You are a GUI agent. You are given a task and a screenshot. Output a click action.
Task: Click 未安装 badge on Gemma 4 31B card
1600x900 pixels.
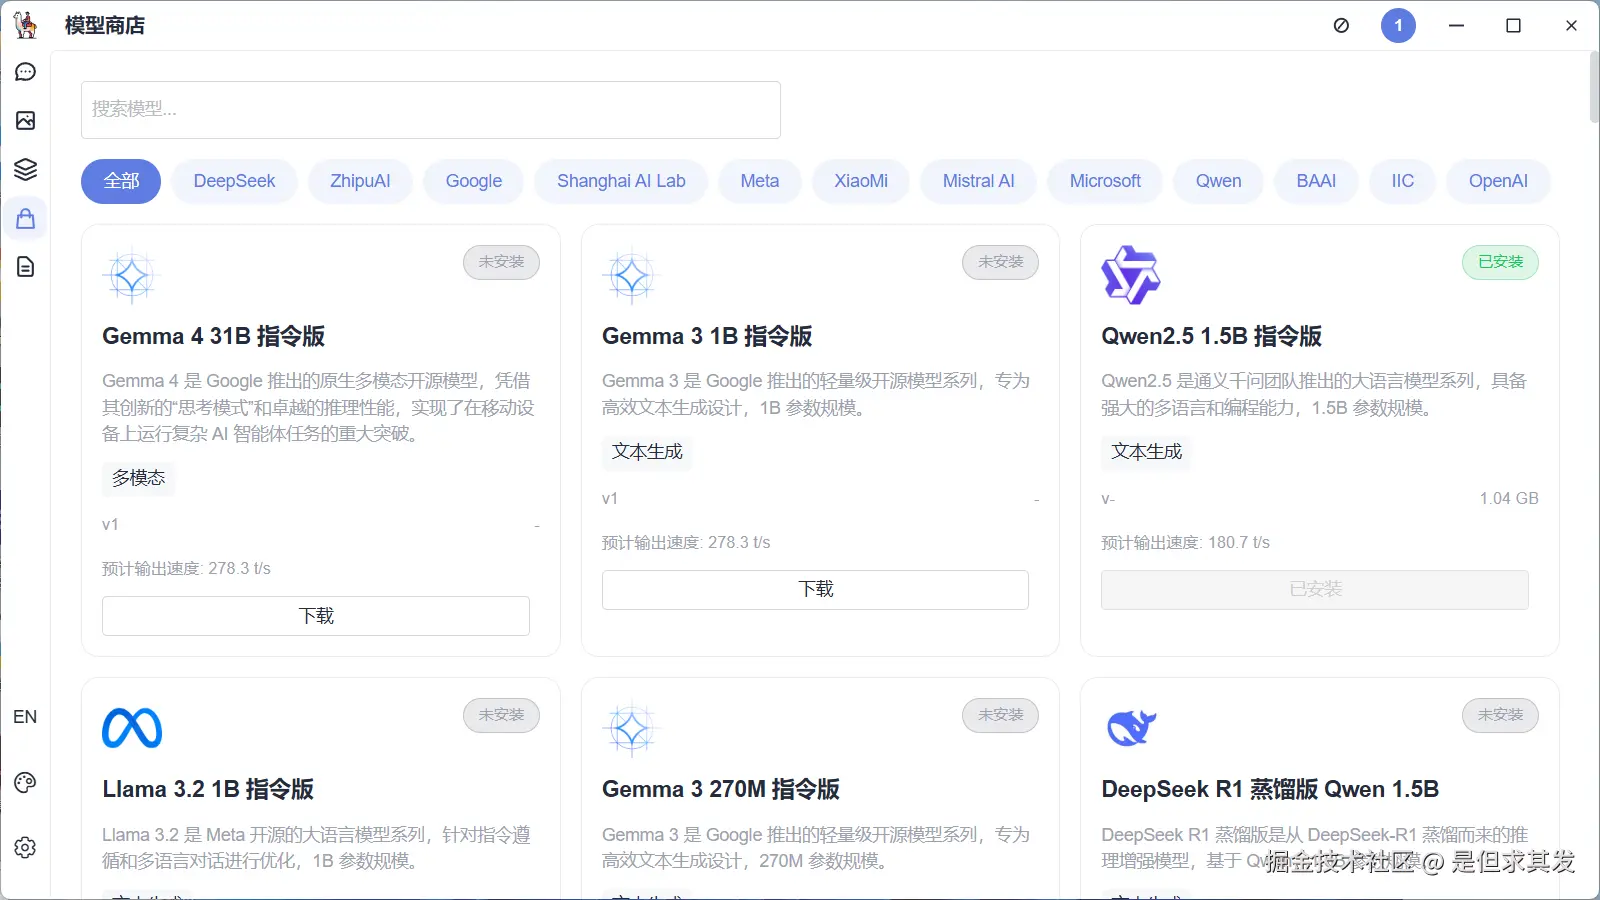click(x=501, y=262)
